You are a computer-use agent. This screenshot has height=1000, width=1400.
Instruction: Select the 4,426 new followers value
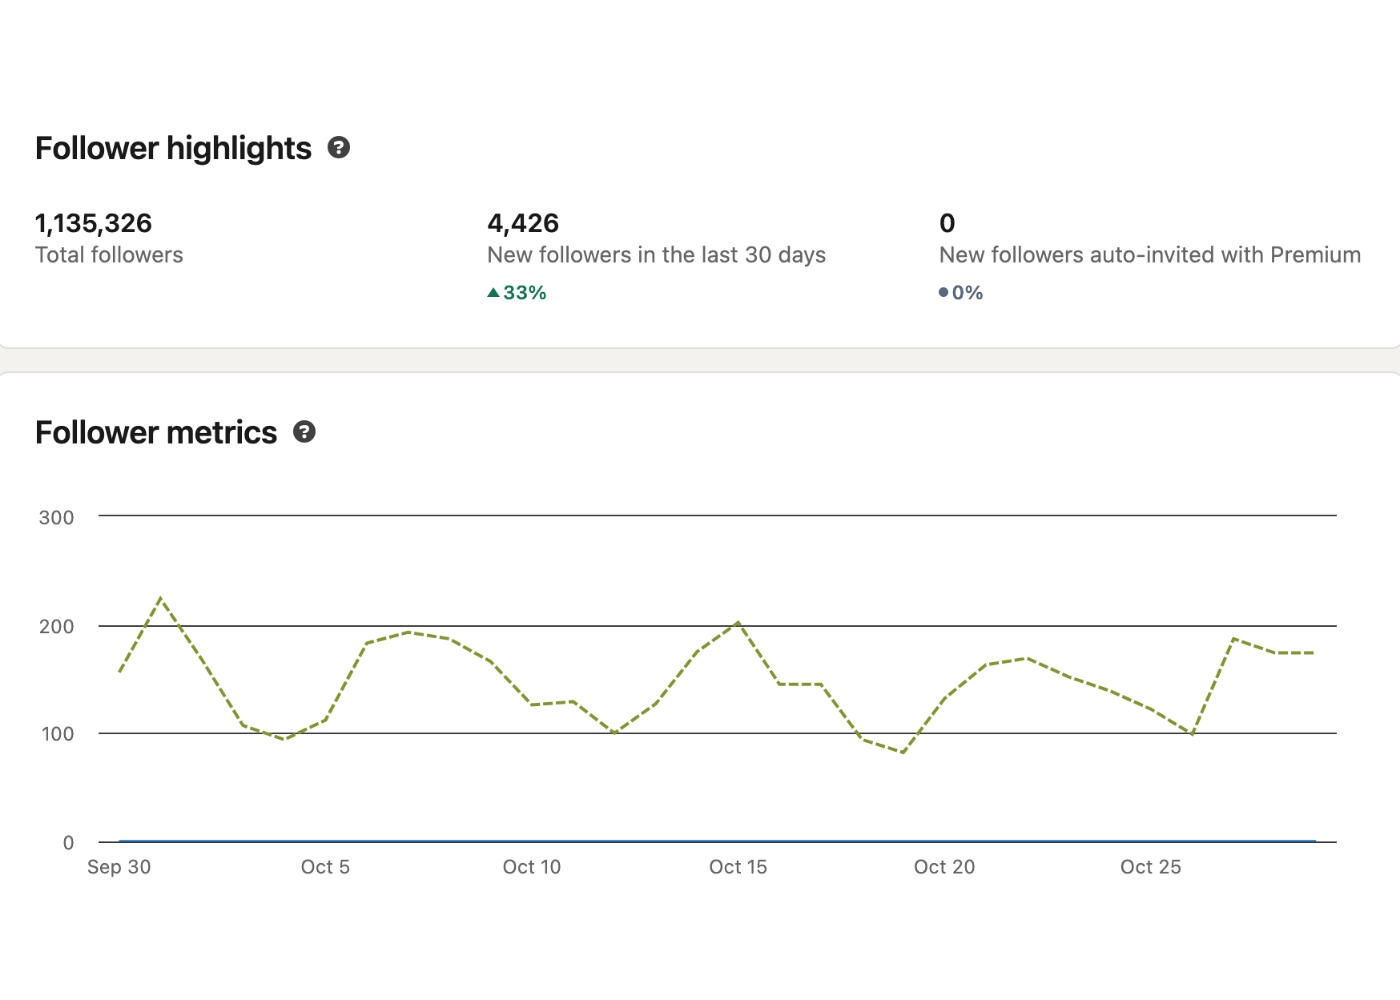522,222
